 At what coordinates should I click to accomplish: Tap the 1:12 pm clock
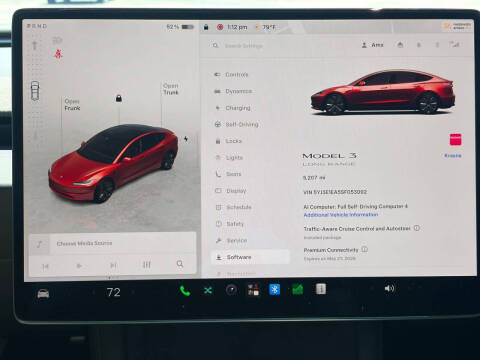point(237,27)
